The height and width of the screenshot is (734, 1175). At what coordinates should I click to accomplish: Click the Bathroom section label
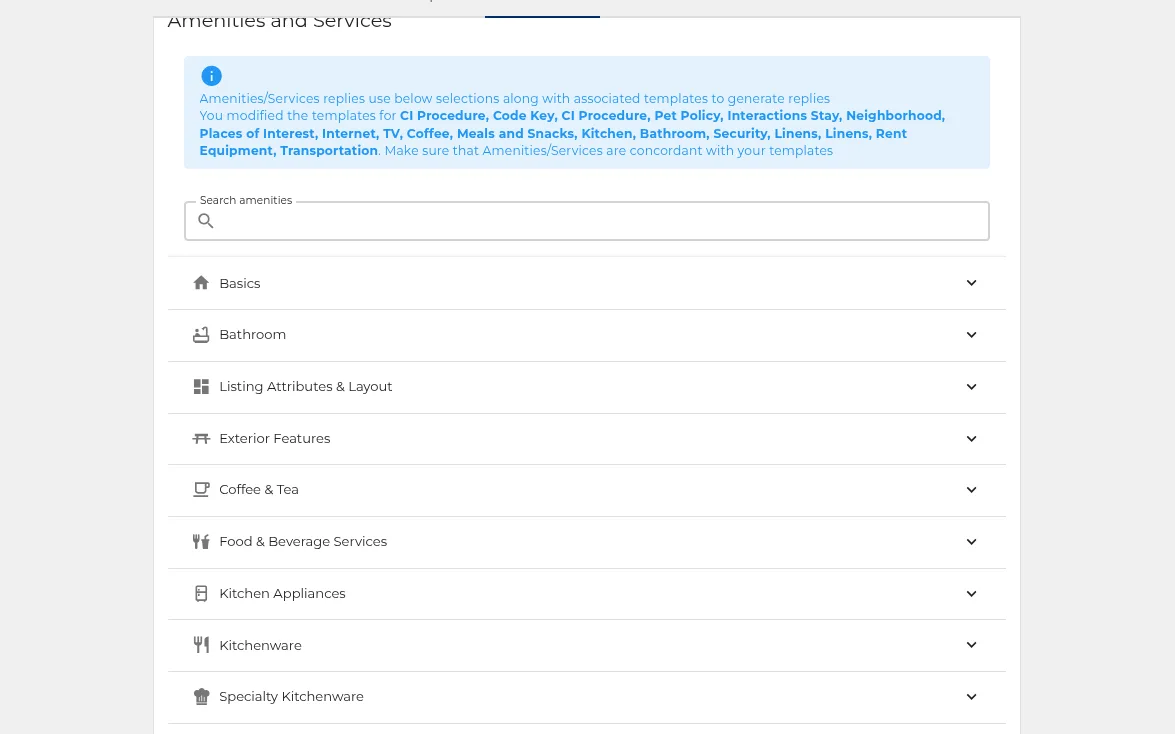(253, 334)
